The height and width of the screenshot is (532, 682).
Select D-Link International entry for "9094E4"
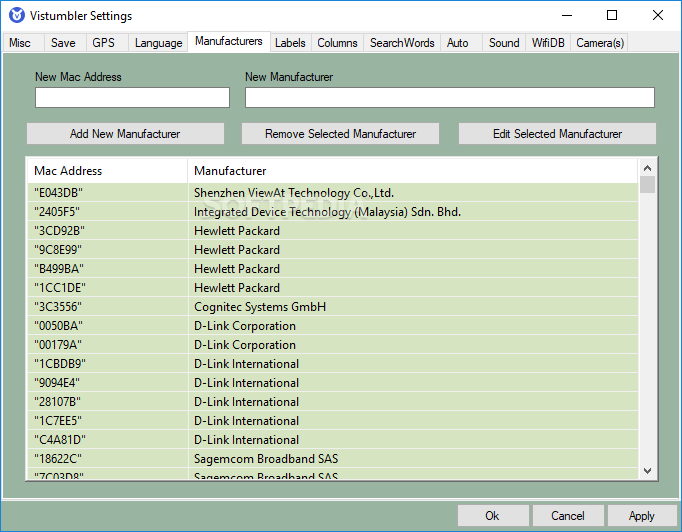pyautogui.click(x=246, y=383)
